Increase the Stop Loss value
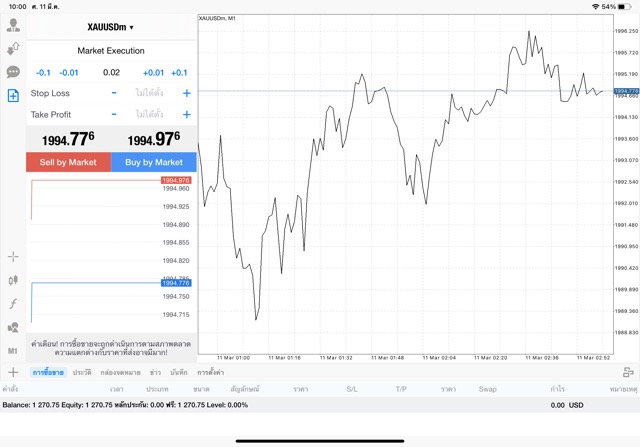Viewport: 640px width, 447px height. pyautogui.click(x=186, y=93)
